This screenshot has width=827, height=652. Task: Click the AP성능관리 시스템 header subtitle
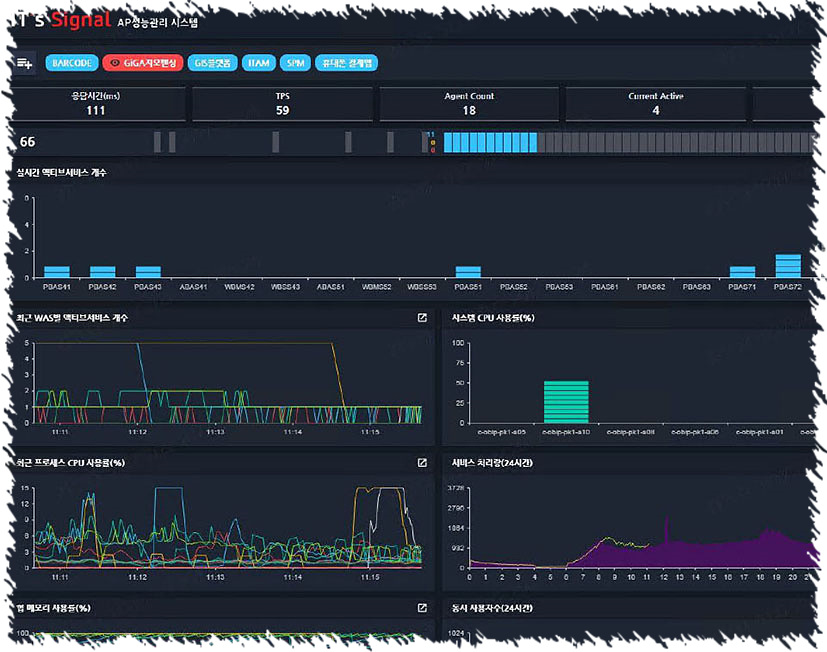[158, 23]
